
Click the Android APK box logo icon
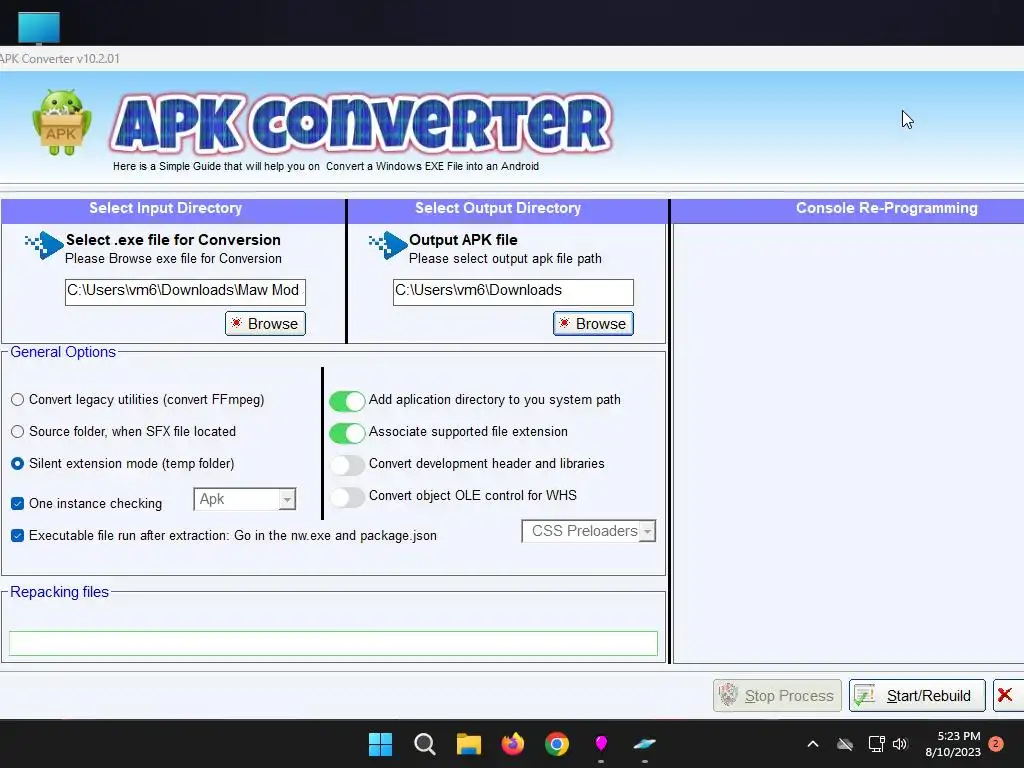[x=61, y=123]
